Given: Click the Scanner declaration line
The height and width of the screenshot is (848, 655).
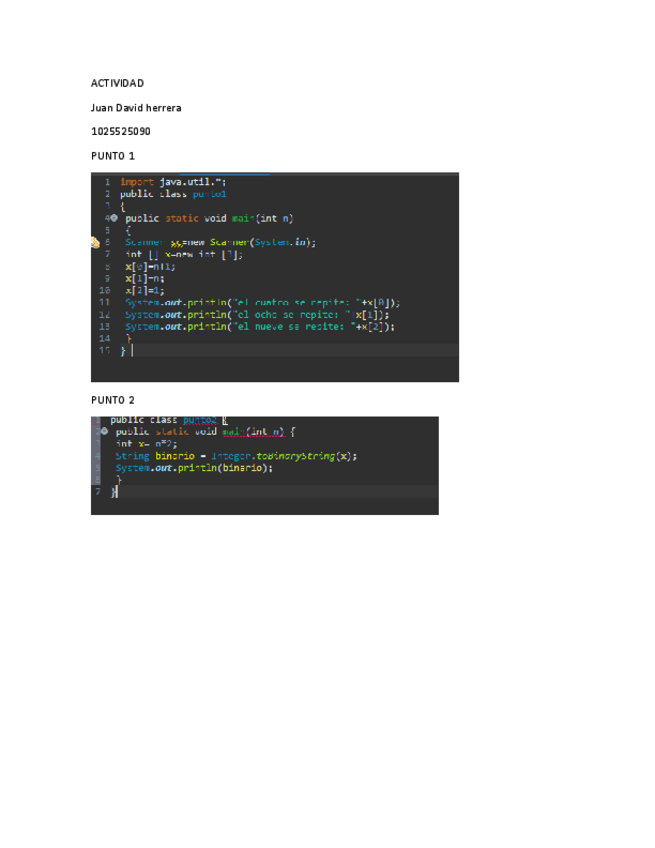Looking at the screenshot, I should click(x=220, y=242).
